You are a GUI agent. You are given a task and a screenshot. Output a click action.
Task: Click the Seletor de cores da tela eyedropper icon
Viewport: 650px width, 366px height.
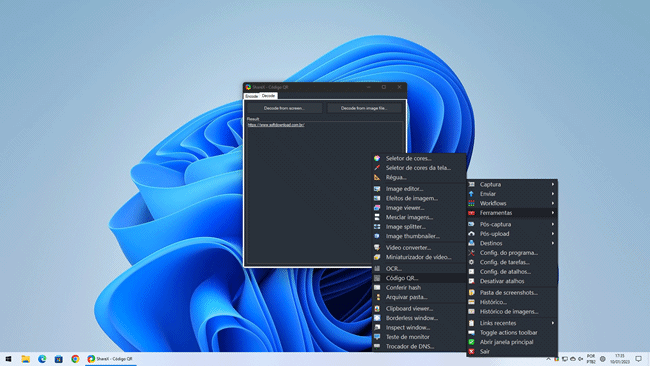click(x=377, y=168)
